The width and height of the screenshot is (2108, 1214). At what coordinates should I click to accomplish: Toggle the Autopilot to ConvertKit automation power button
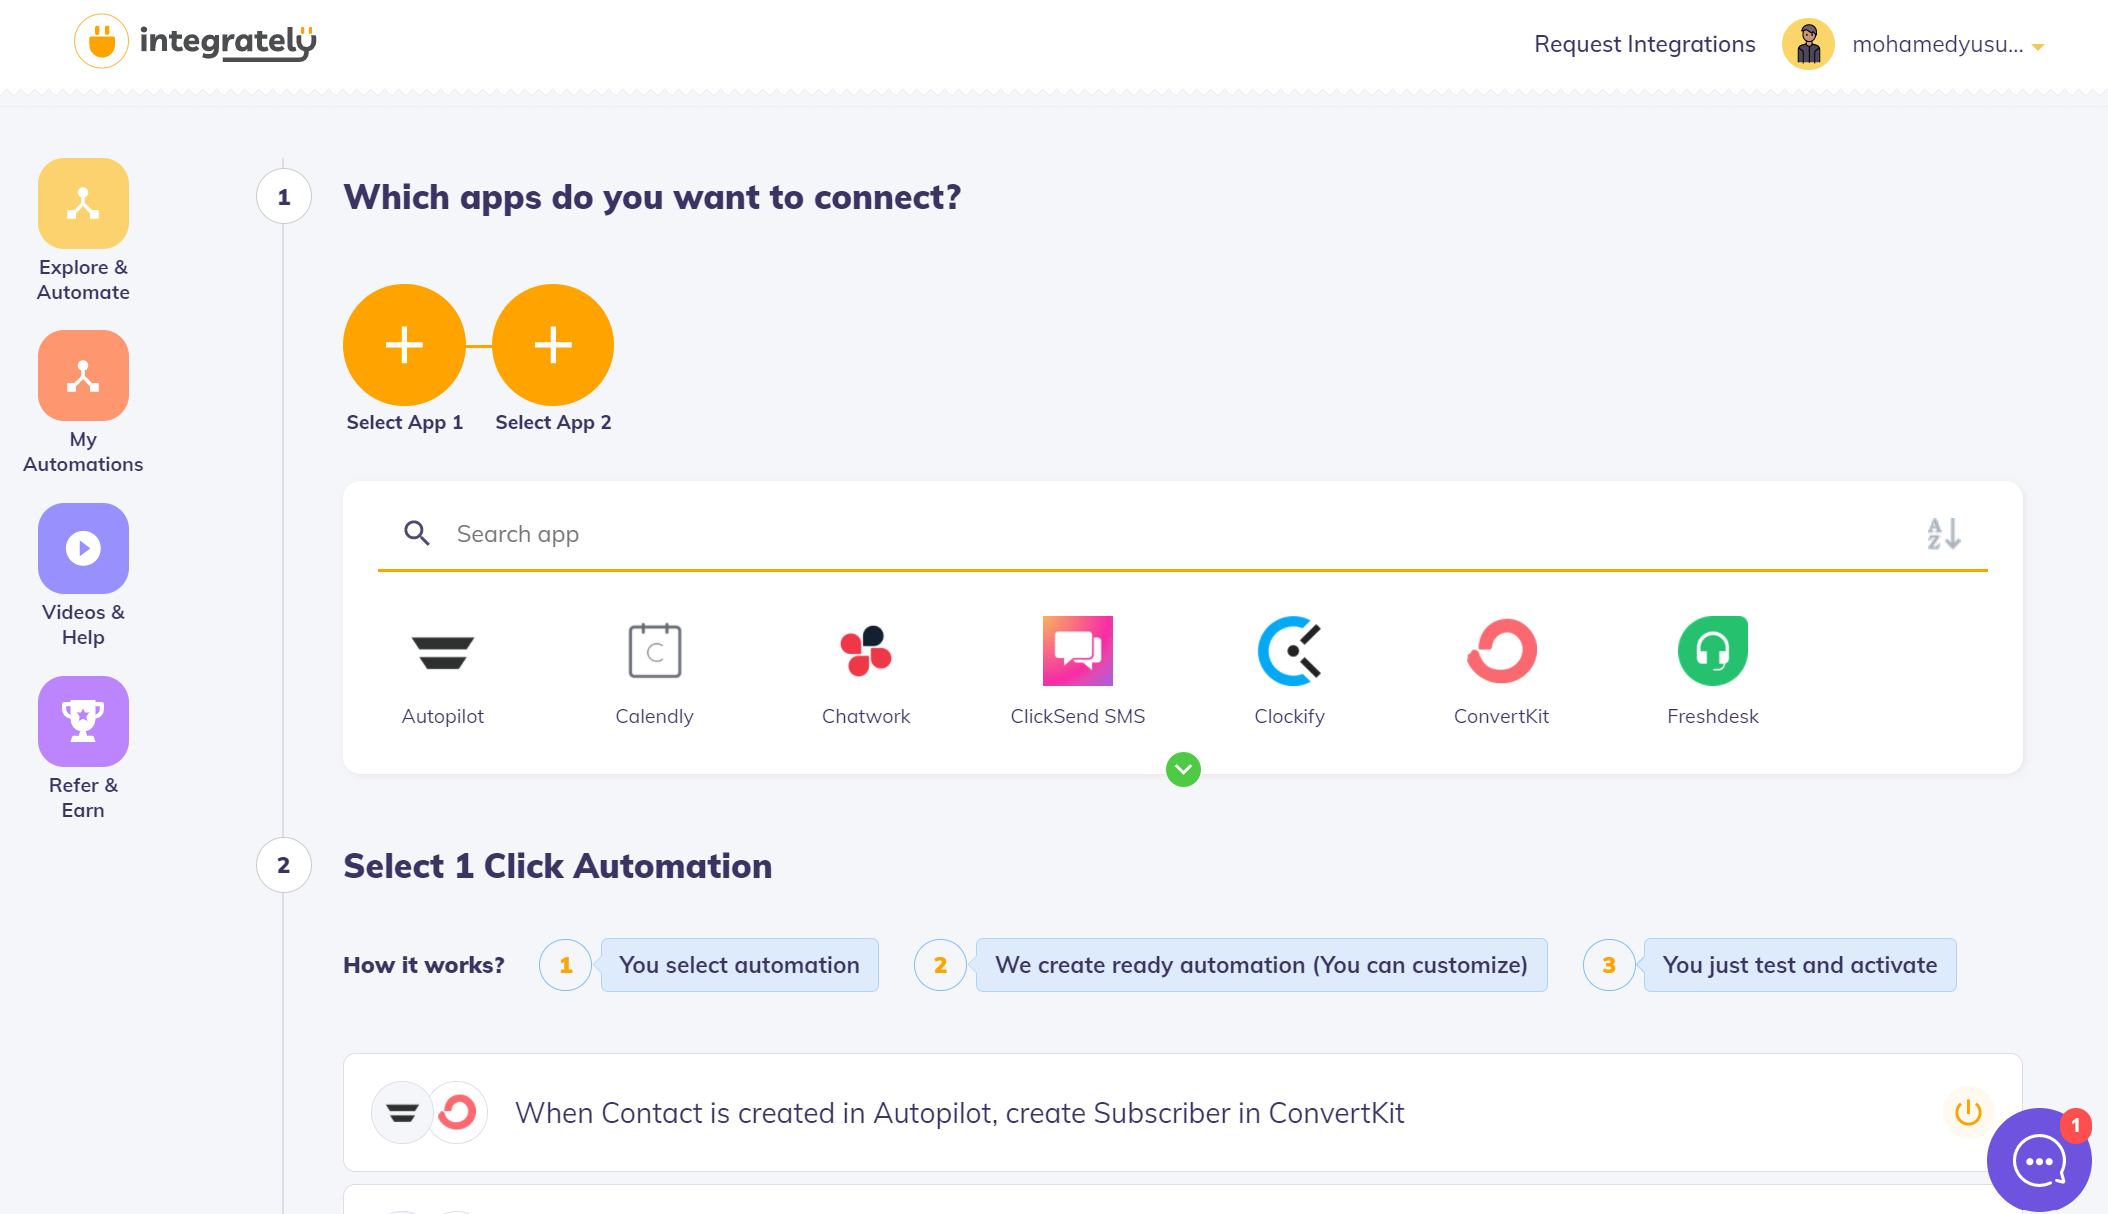coord(1968,1112)
